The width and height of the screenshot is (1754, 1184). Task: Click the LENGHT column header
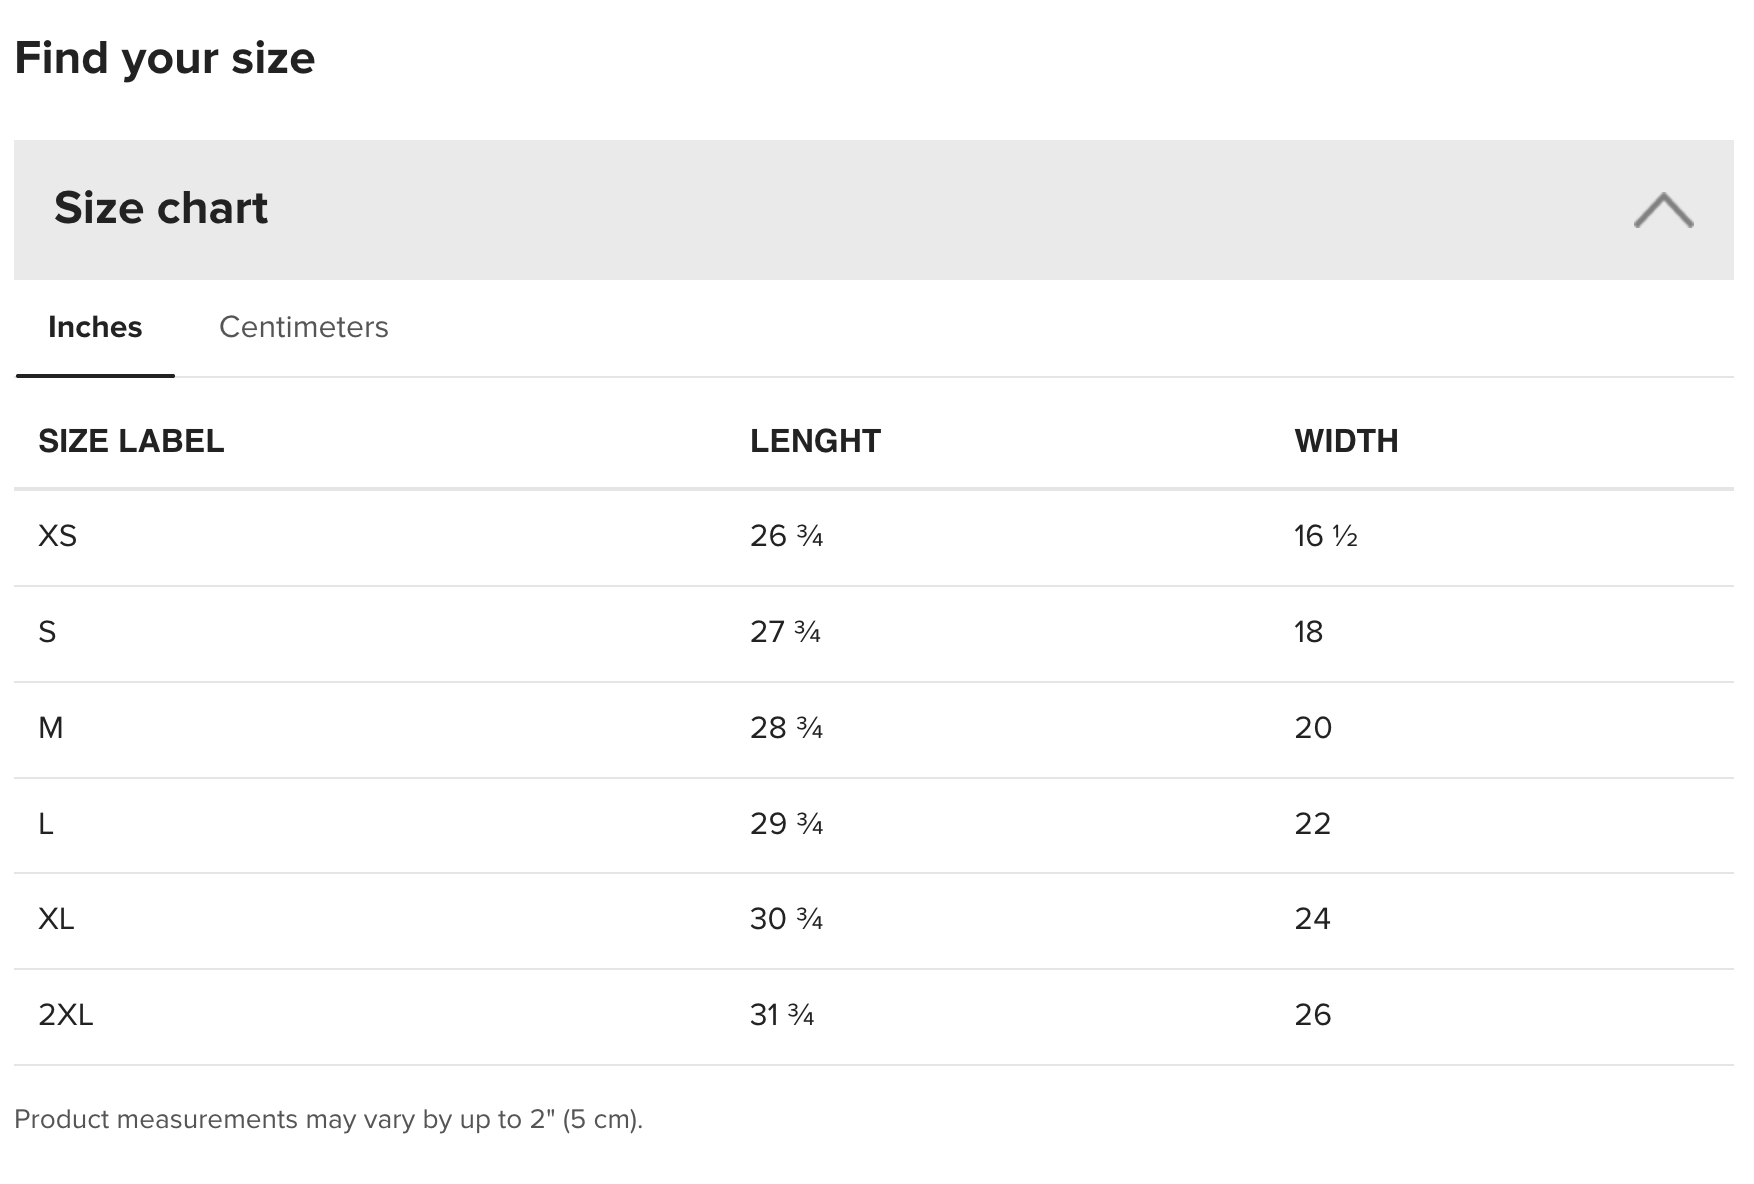click(815, 441)
